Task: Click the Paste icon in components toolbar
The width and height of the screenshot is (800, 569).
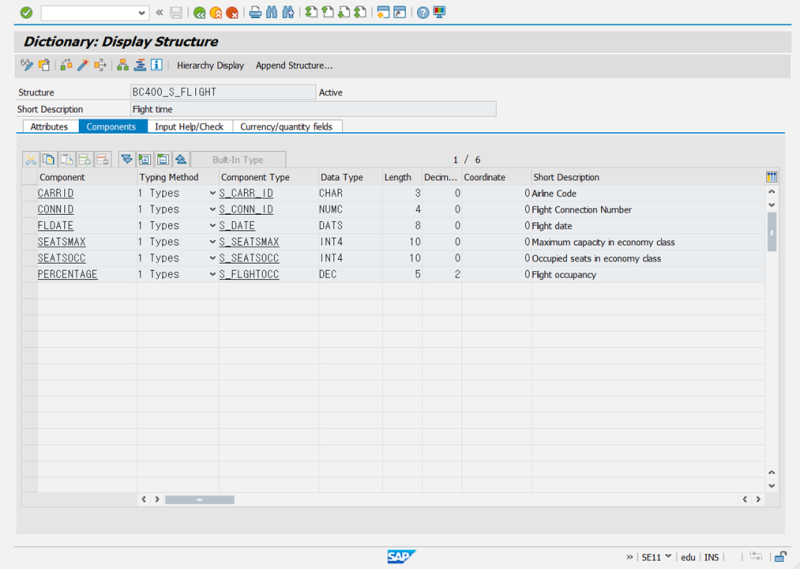Action: point(66,160)
